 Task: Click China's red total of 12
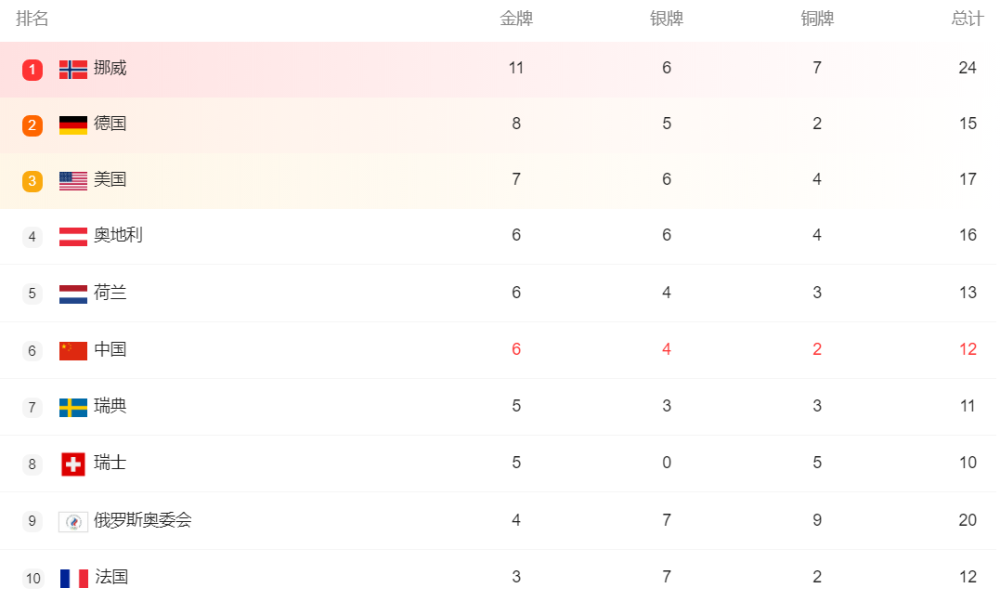pyautogui.click(x=967, y=349)
